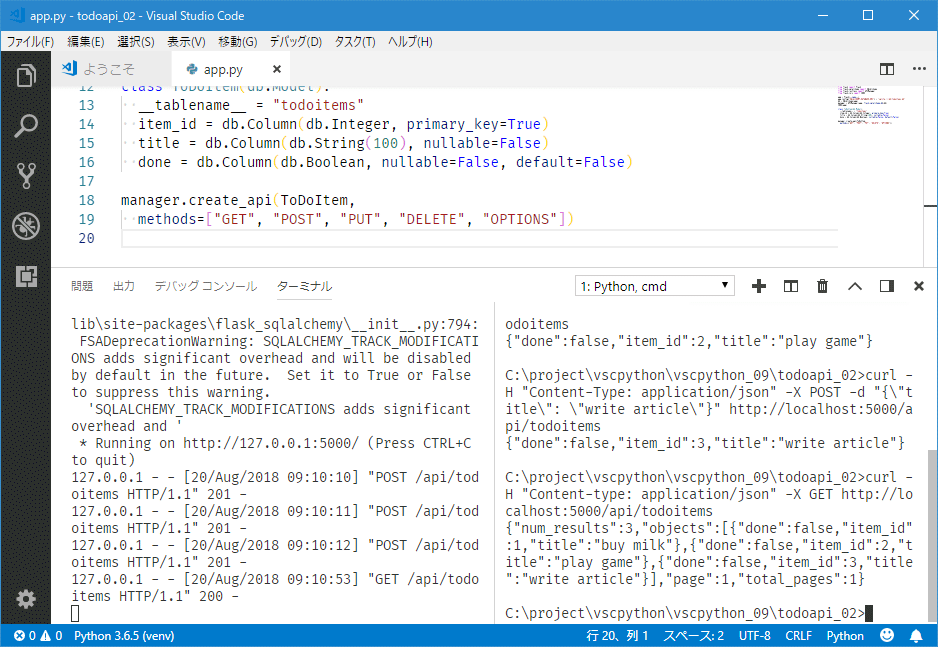Switch to the ようこそ tab
This screenshot has height=647, width=938.
coord(111,69)
